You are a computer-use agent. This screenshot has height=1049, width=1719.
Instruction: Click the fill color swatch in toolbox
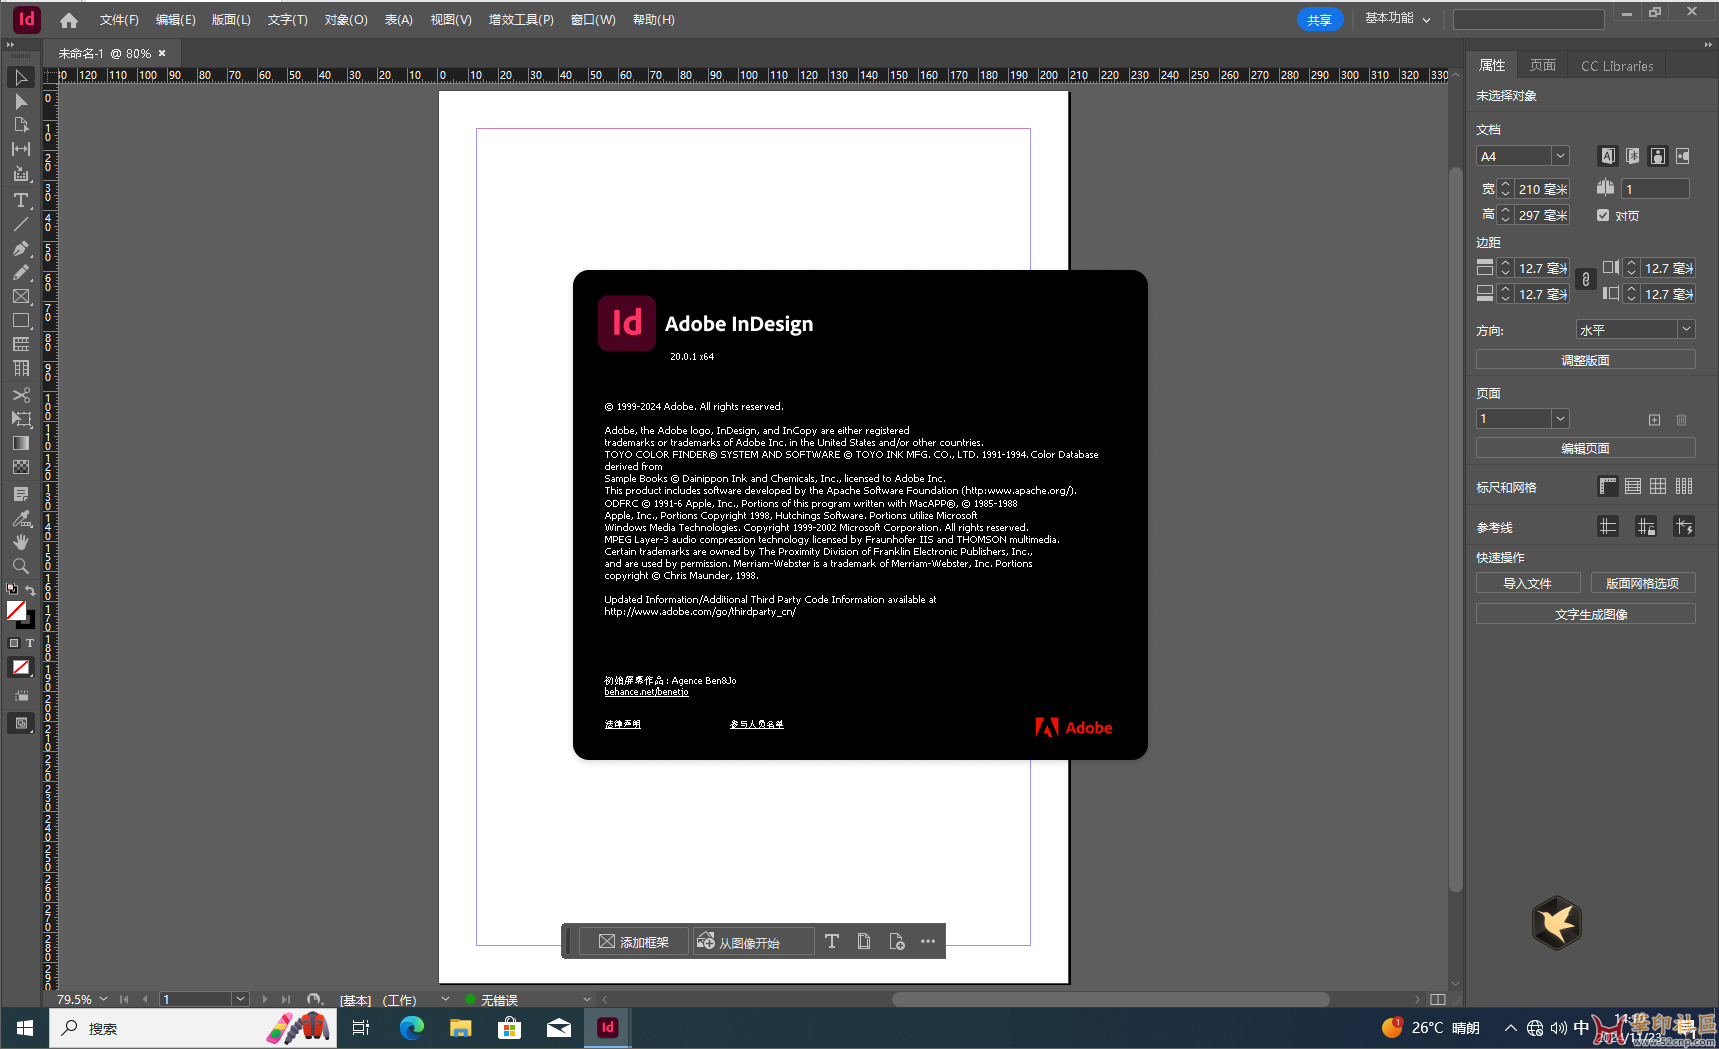16,610
